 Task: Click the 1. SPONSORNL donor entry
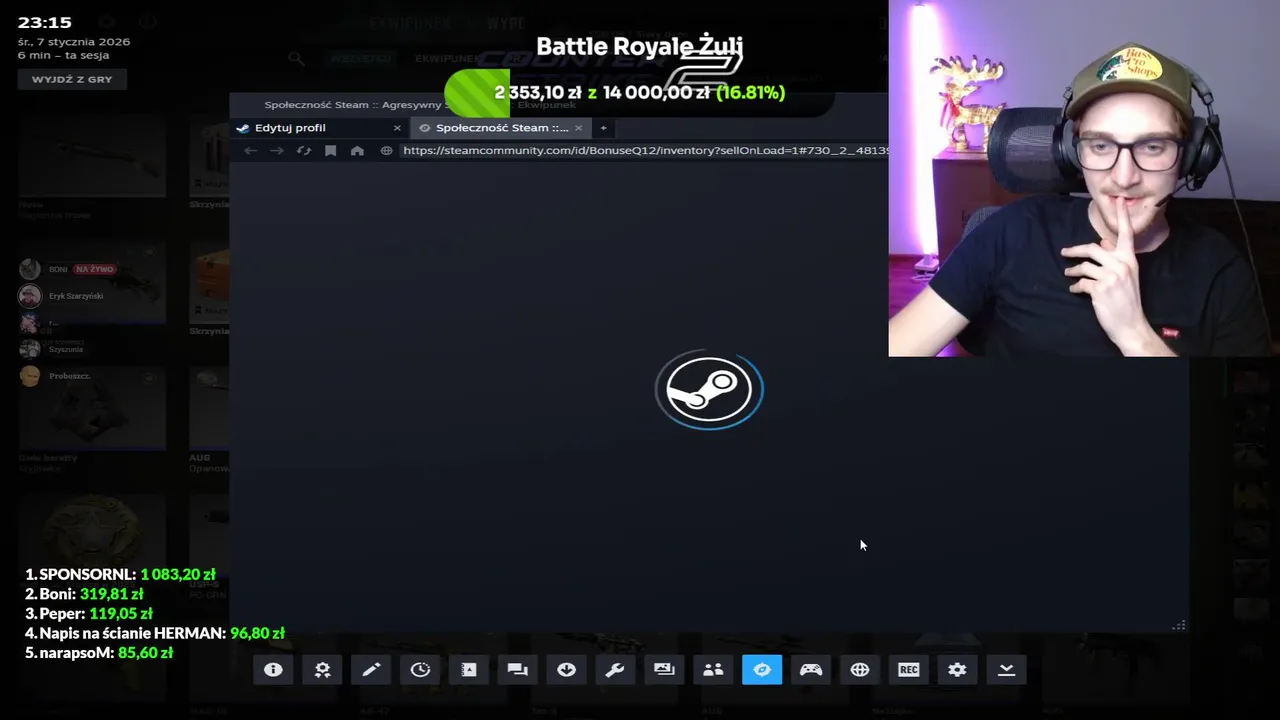tap(120, 574)
